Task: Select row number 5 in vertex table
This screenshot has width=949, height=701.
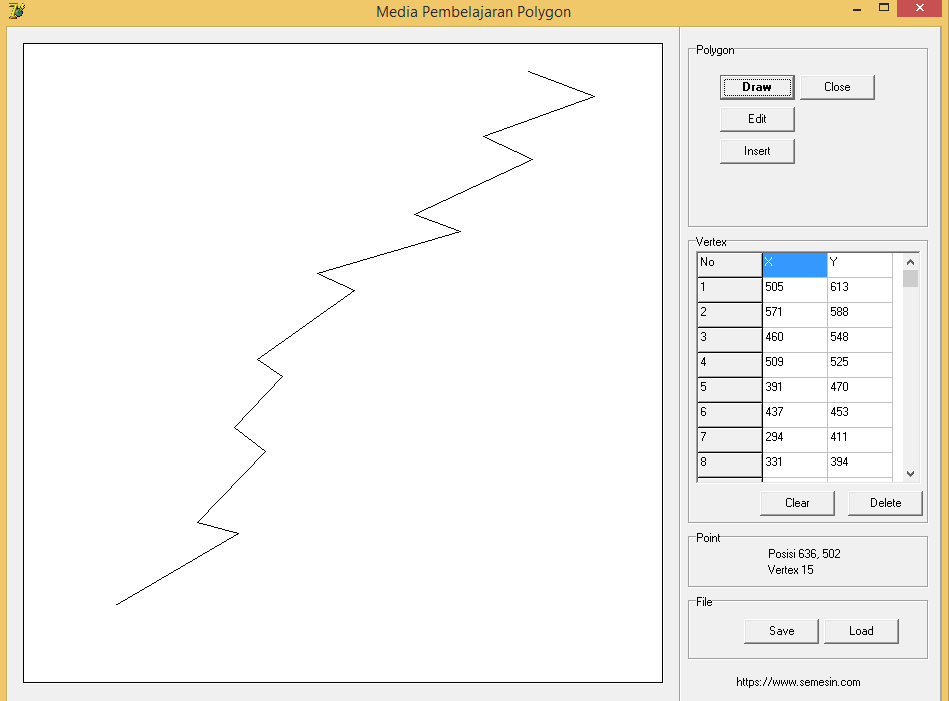Action: [x=729, y=388]
